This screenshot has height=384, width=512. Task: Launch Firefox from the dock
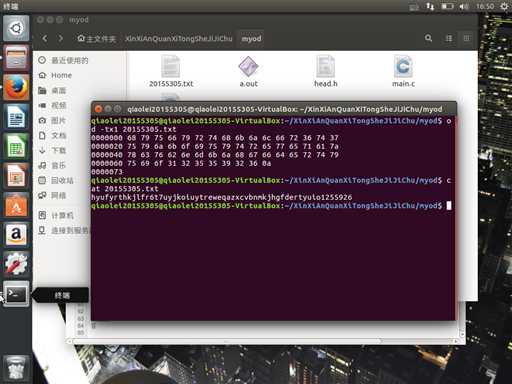tap(16, 87)
